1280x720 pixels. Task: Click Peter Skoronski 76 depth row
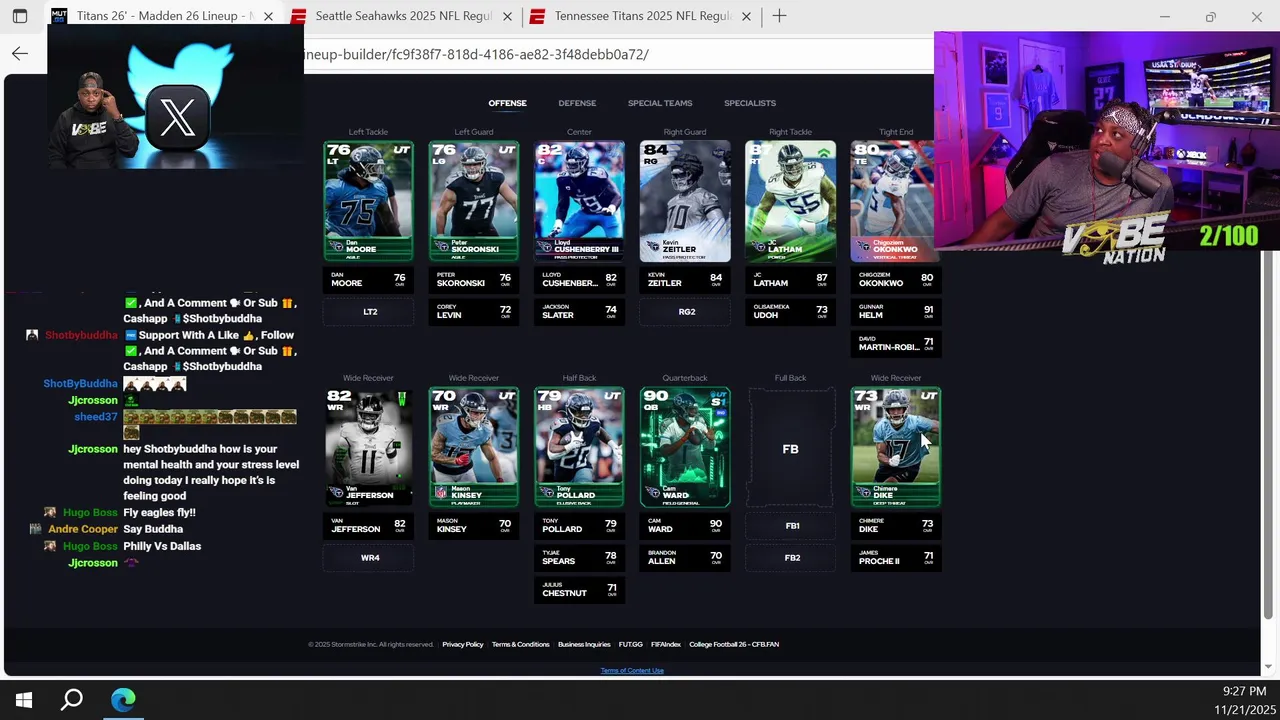(474, 280)
